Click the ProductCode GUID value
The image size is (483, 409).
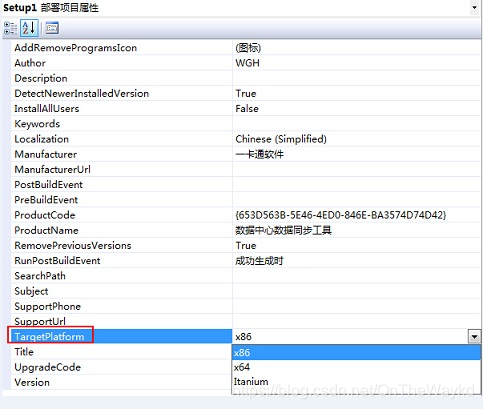click(x=341, y=215)
